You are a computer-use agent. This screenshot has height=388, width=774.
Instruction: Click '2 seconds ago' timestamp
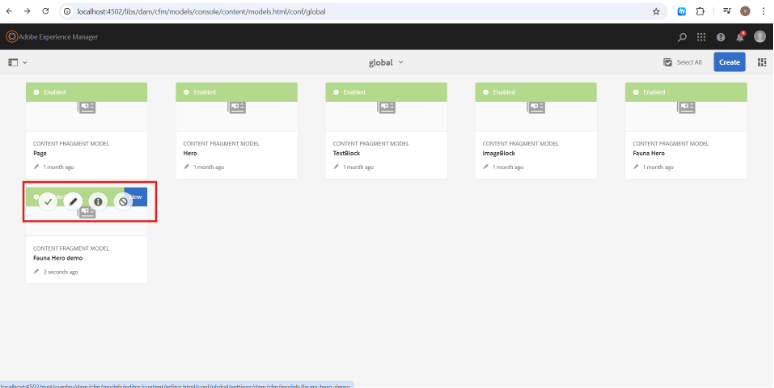click(x=61, y=272)
